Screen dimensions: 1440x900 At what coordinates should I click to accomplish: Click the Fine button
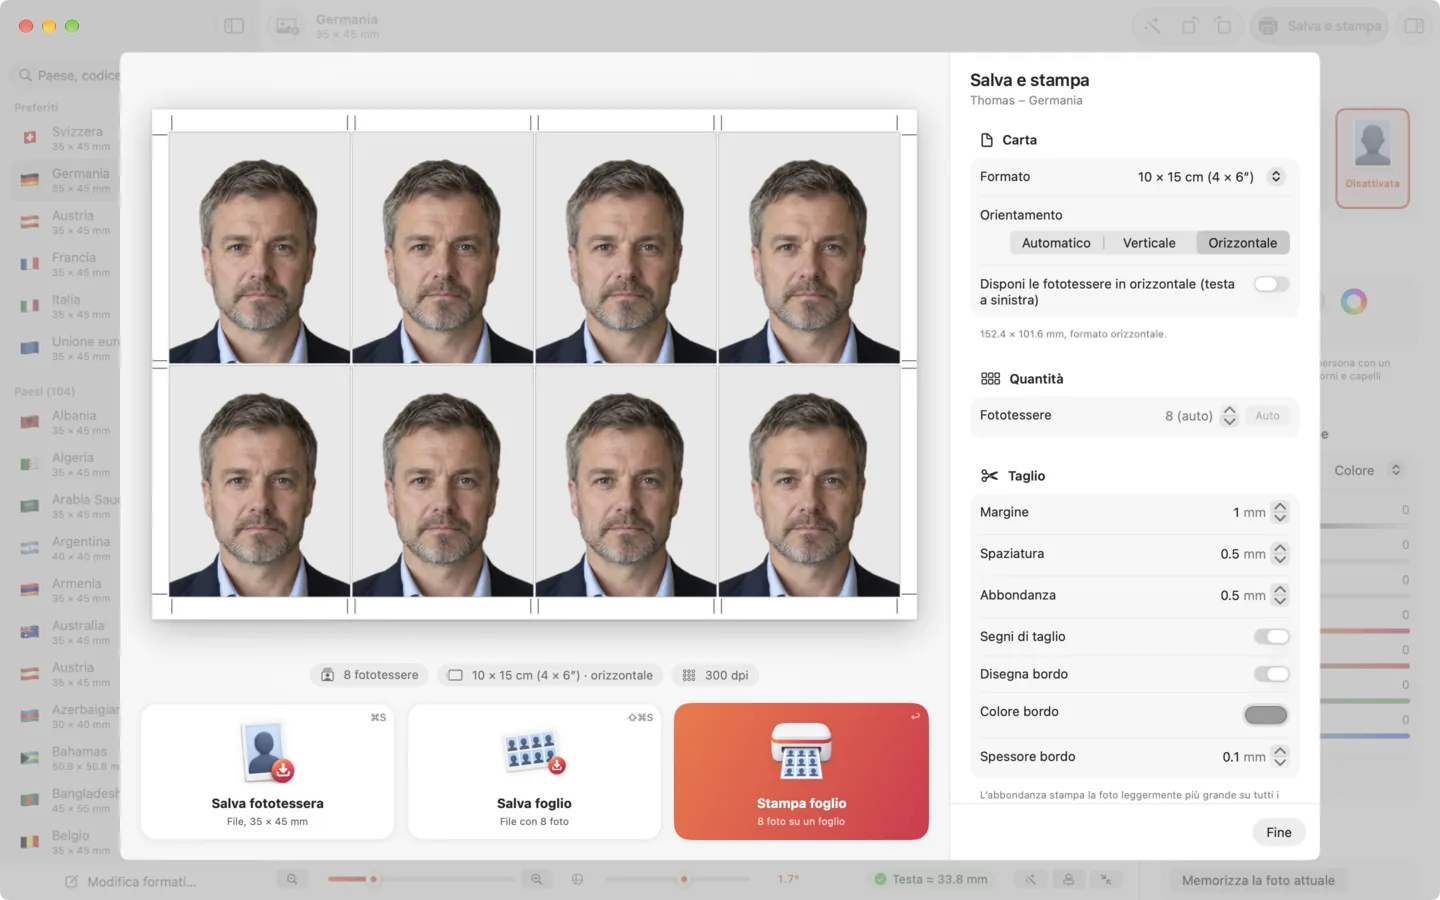(1279, 832)
